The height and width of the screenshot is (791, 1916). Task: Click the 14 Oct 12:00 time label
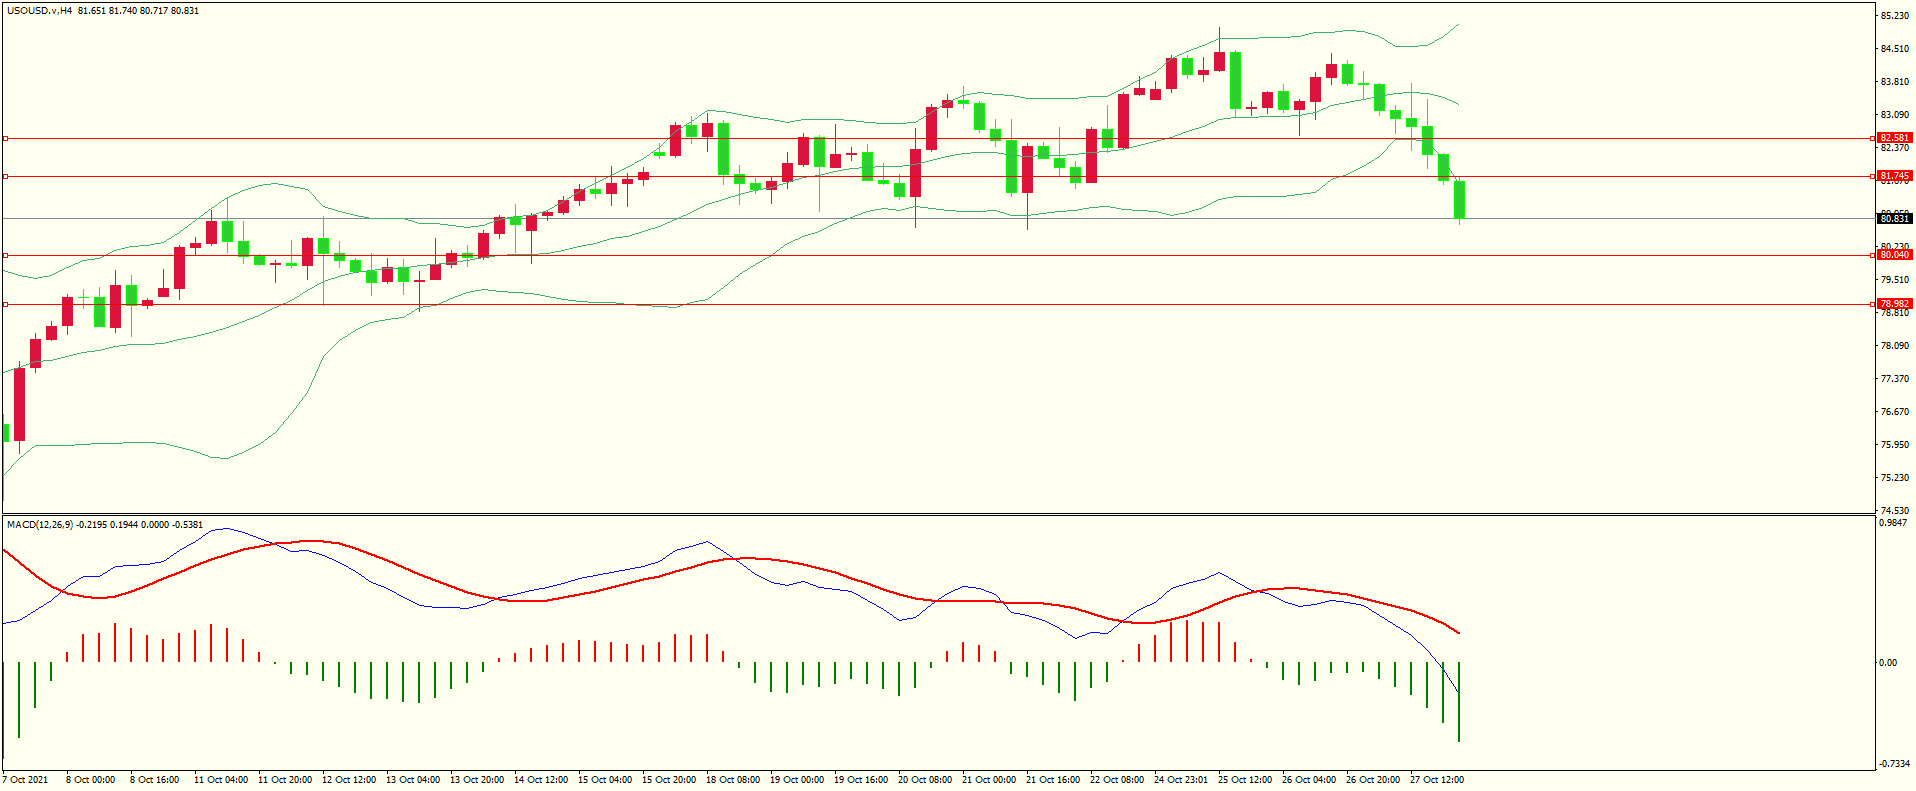point(541,780)
